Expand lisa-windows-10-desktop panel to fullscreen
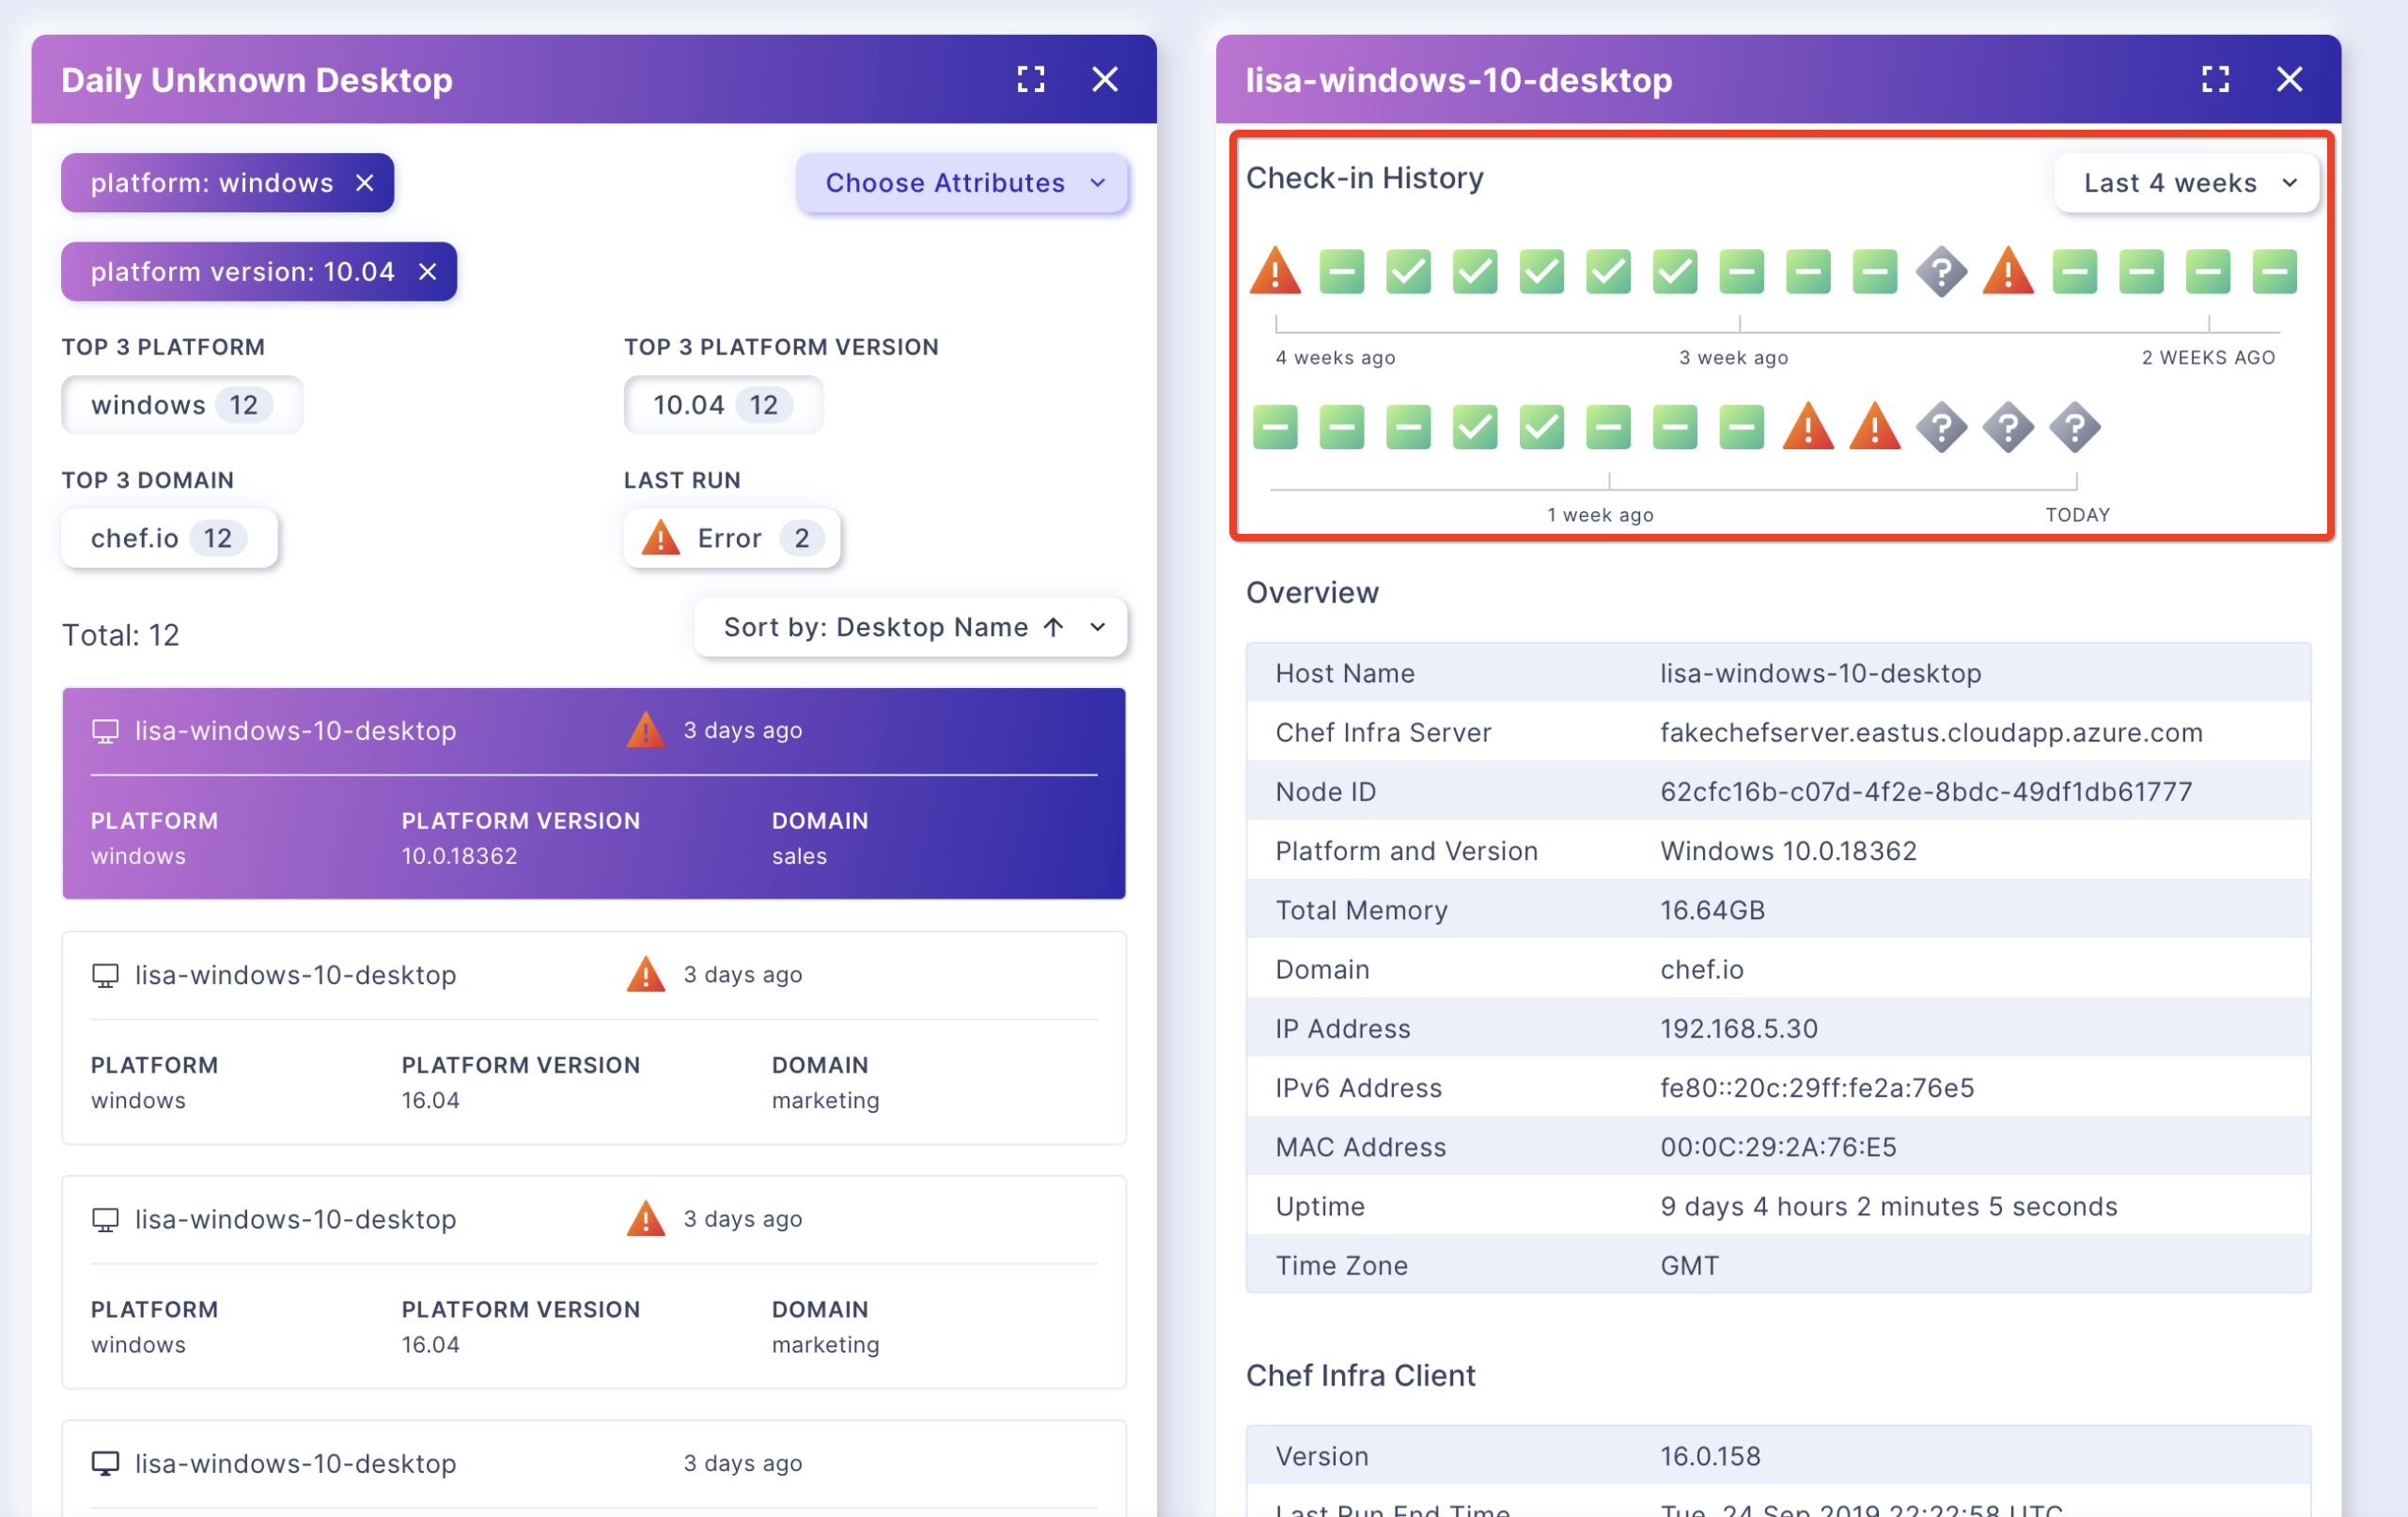Image resolution: width=2408 pixels, height=1517 pixels. 2215,79
